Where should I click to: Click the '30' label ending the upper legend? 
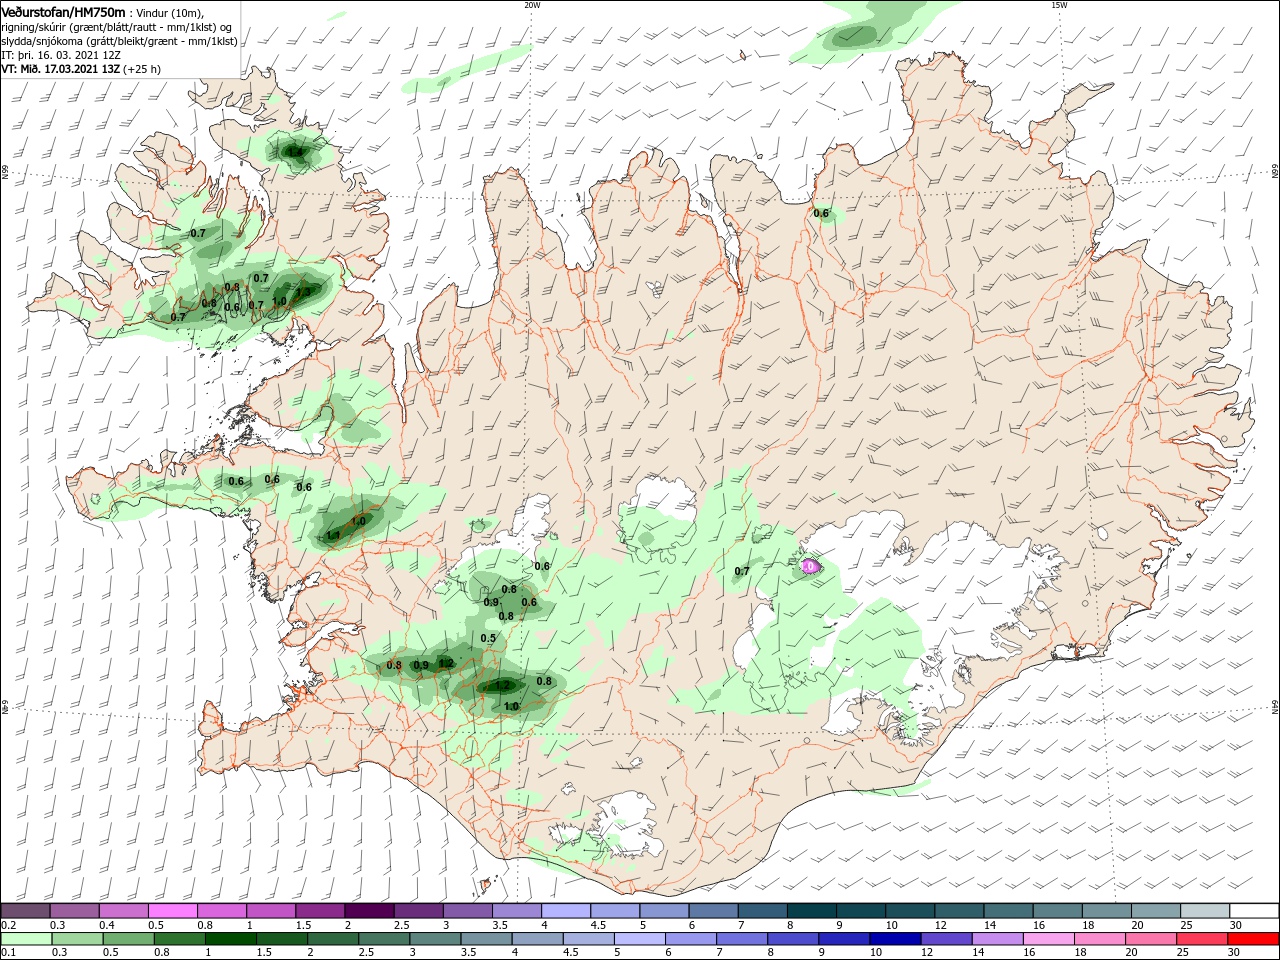coord(1235,926)
